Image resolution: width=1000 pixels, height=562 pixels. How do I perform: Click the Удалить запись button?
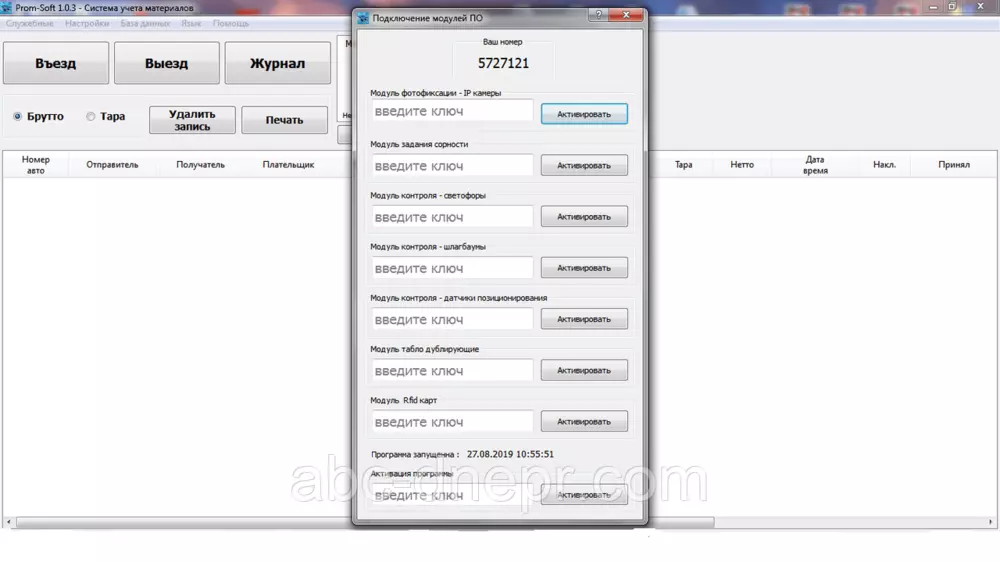[x=192, y=120]
